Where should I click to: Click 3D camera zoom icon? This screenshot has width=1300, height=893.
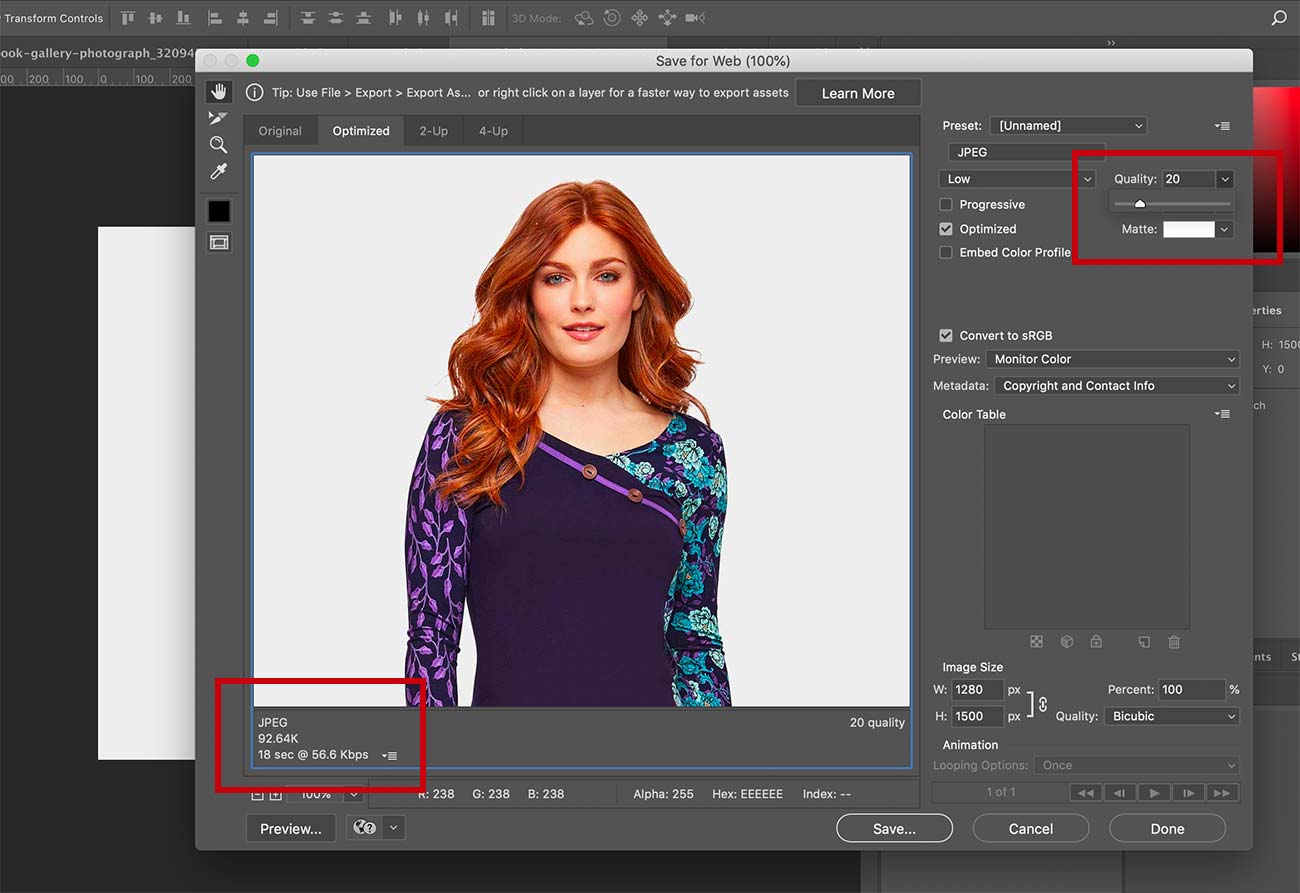695,18
